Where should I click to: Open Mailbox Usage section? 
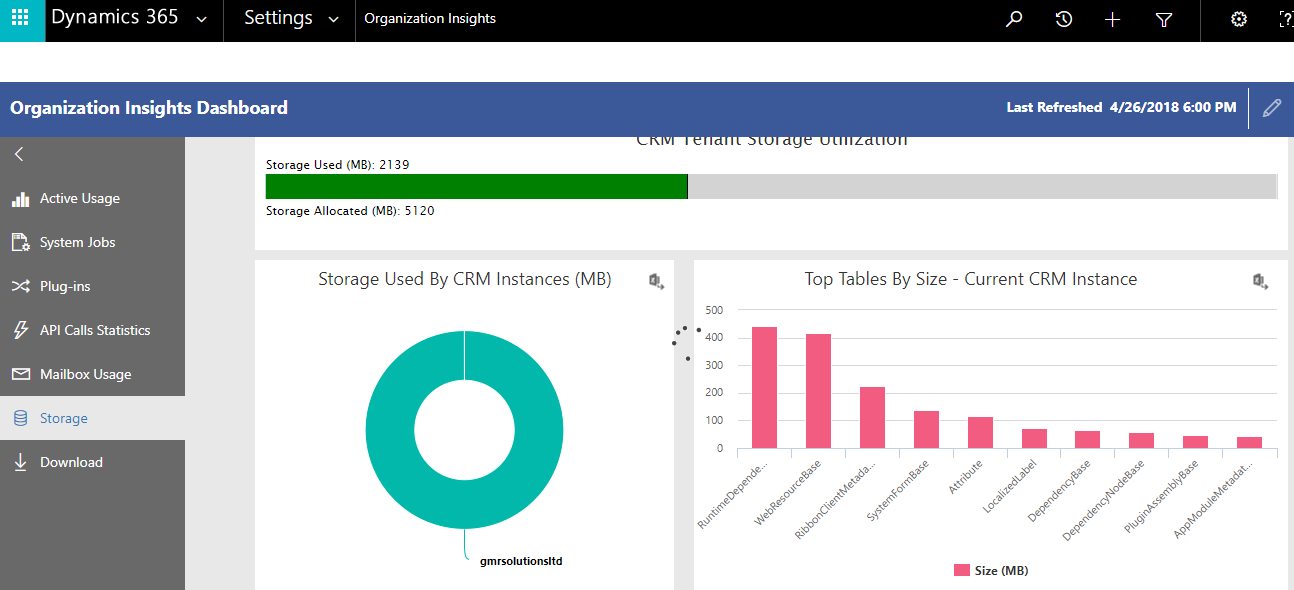(85, 374)
